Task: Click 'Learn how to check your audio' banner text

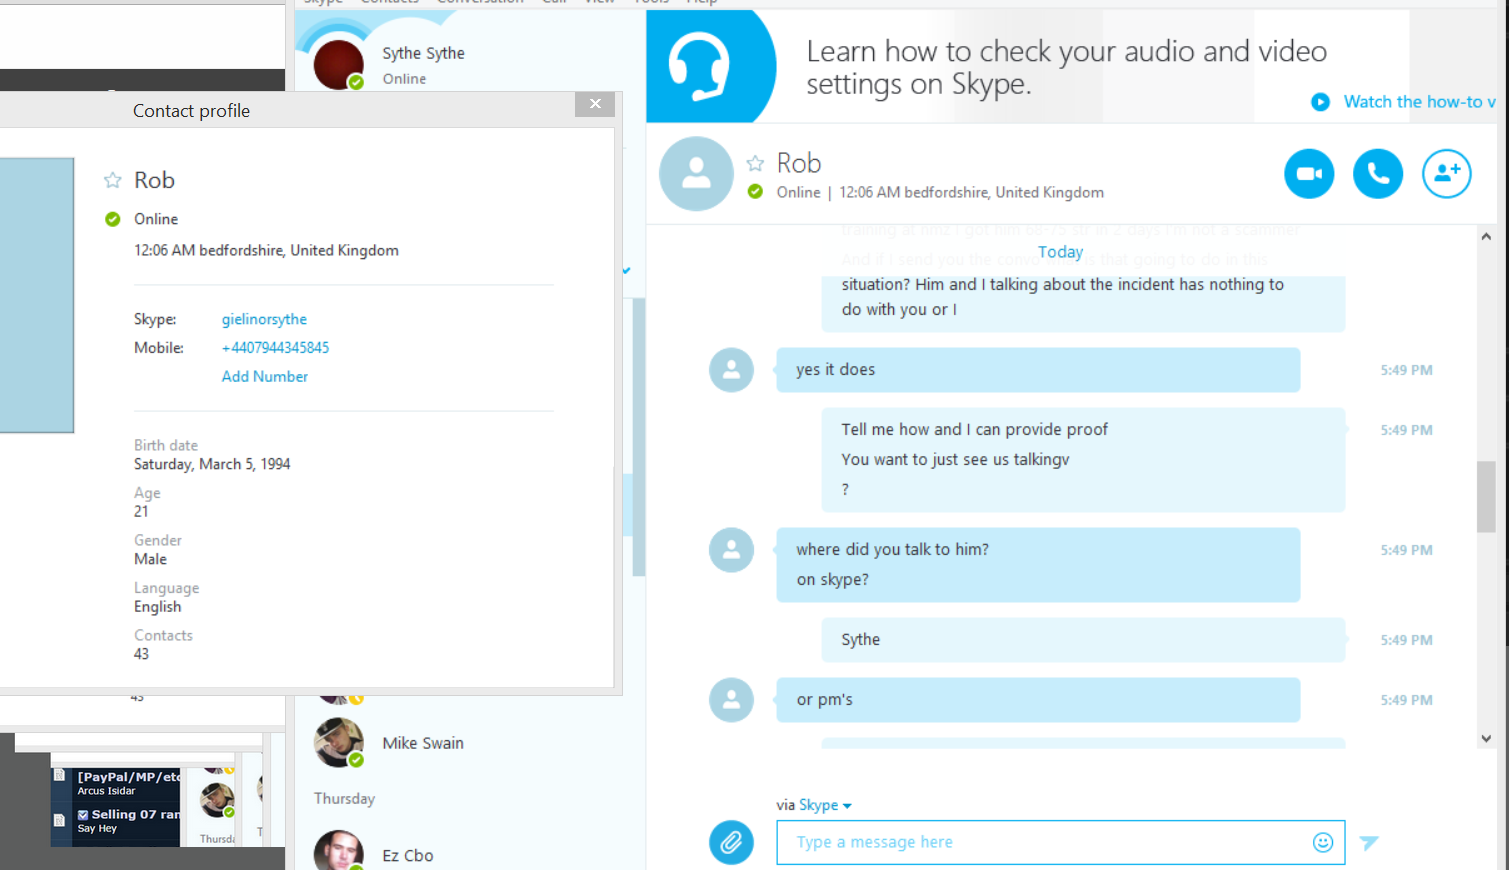Action: click(1066, 67)
